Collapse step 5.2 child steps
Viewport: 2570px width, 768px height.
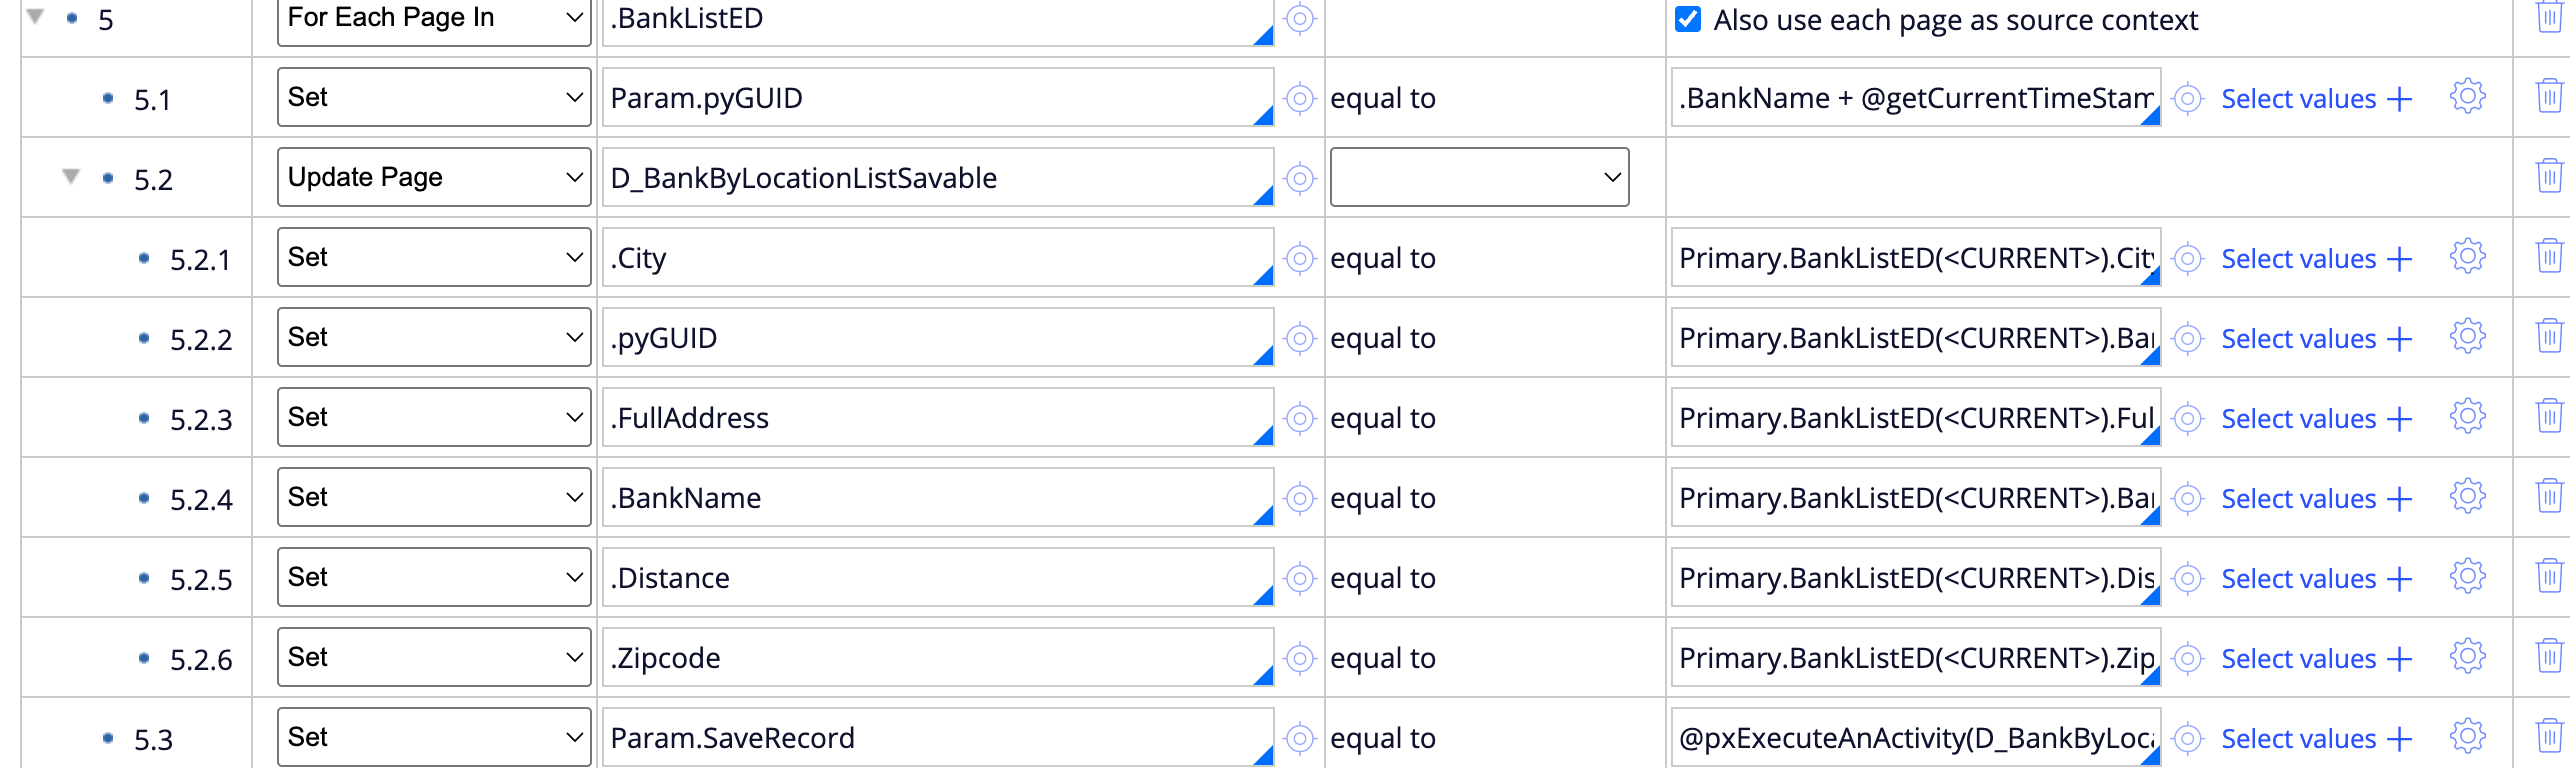(x=71, y=176)
